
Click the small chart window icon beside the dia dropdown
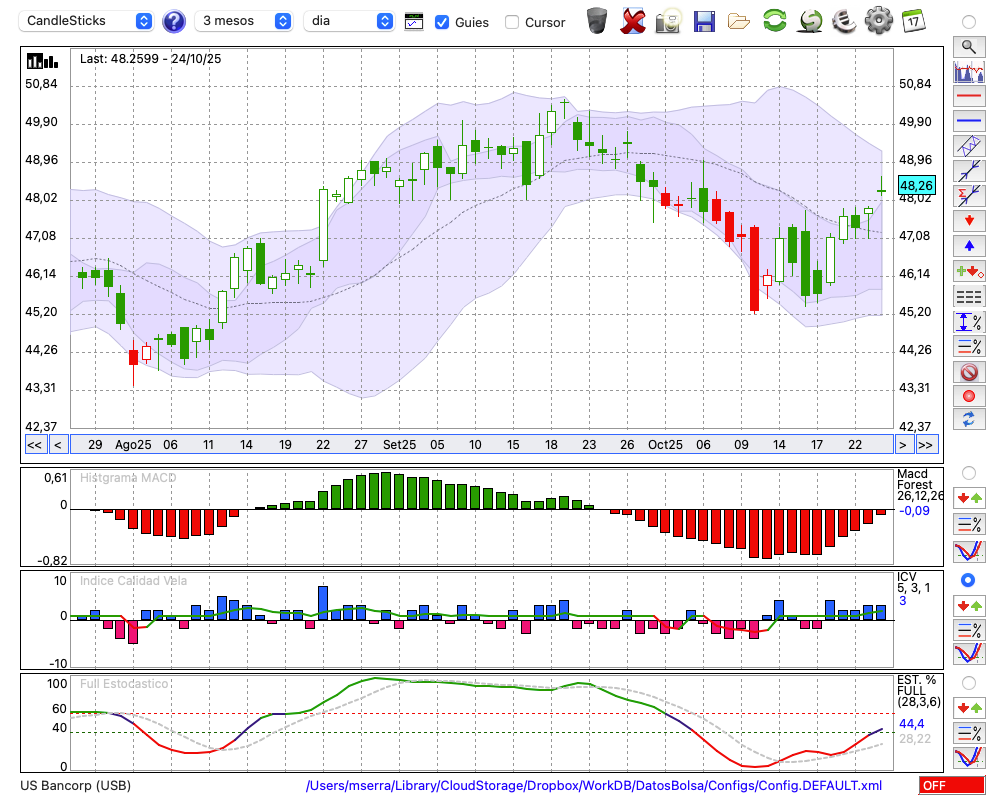[414, 22]
